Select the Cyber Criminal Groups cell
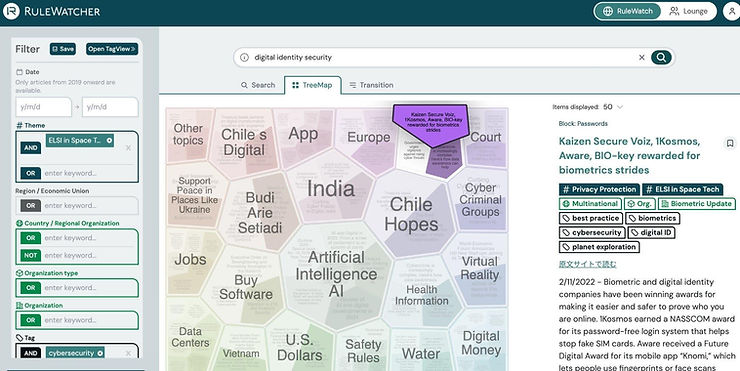 click(480, 200)
